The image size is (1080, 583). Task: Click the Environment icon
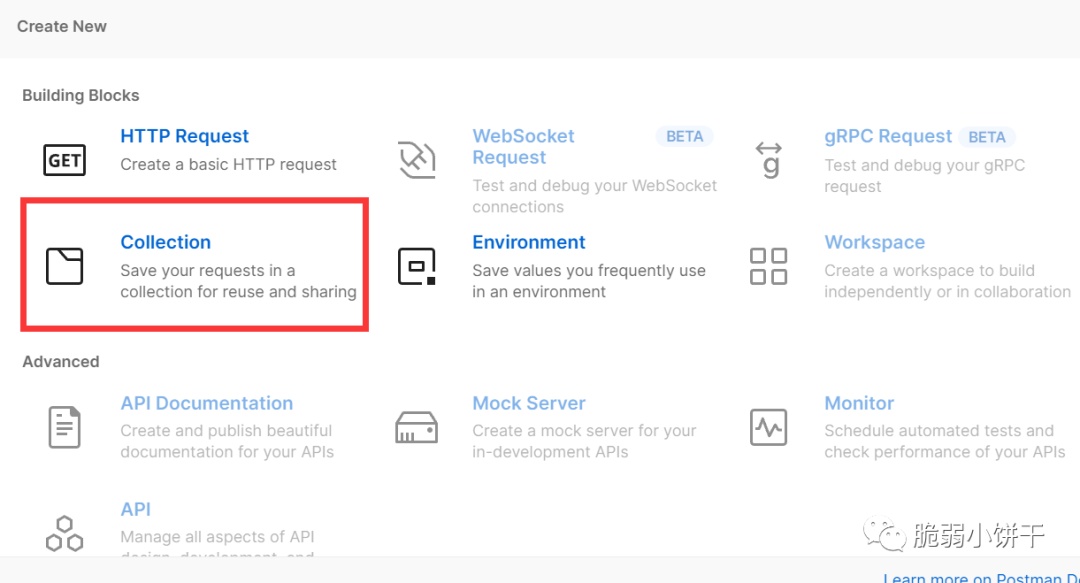click(x=416, y=266)
